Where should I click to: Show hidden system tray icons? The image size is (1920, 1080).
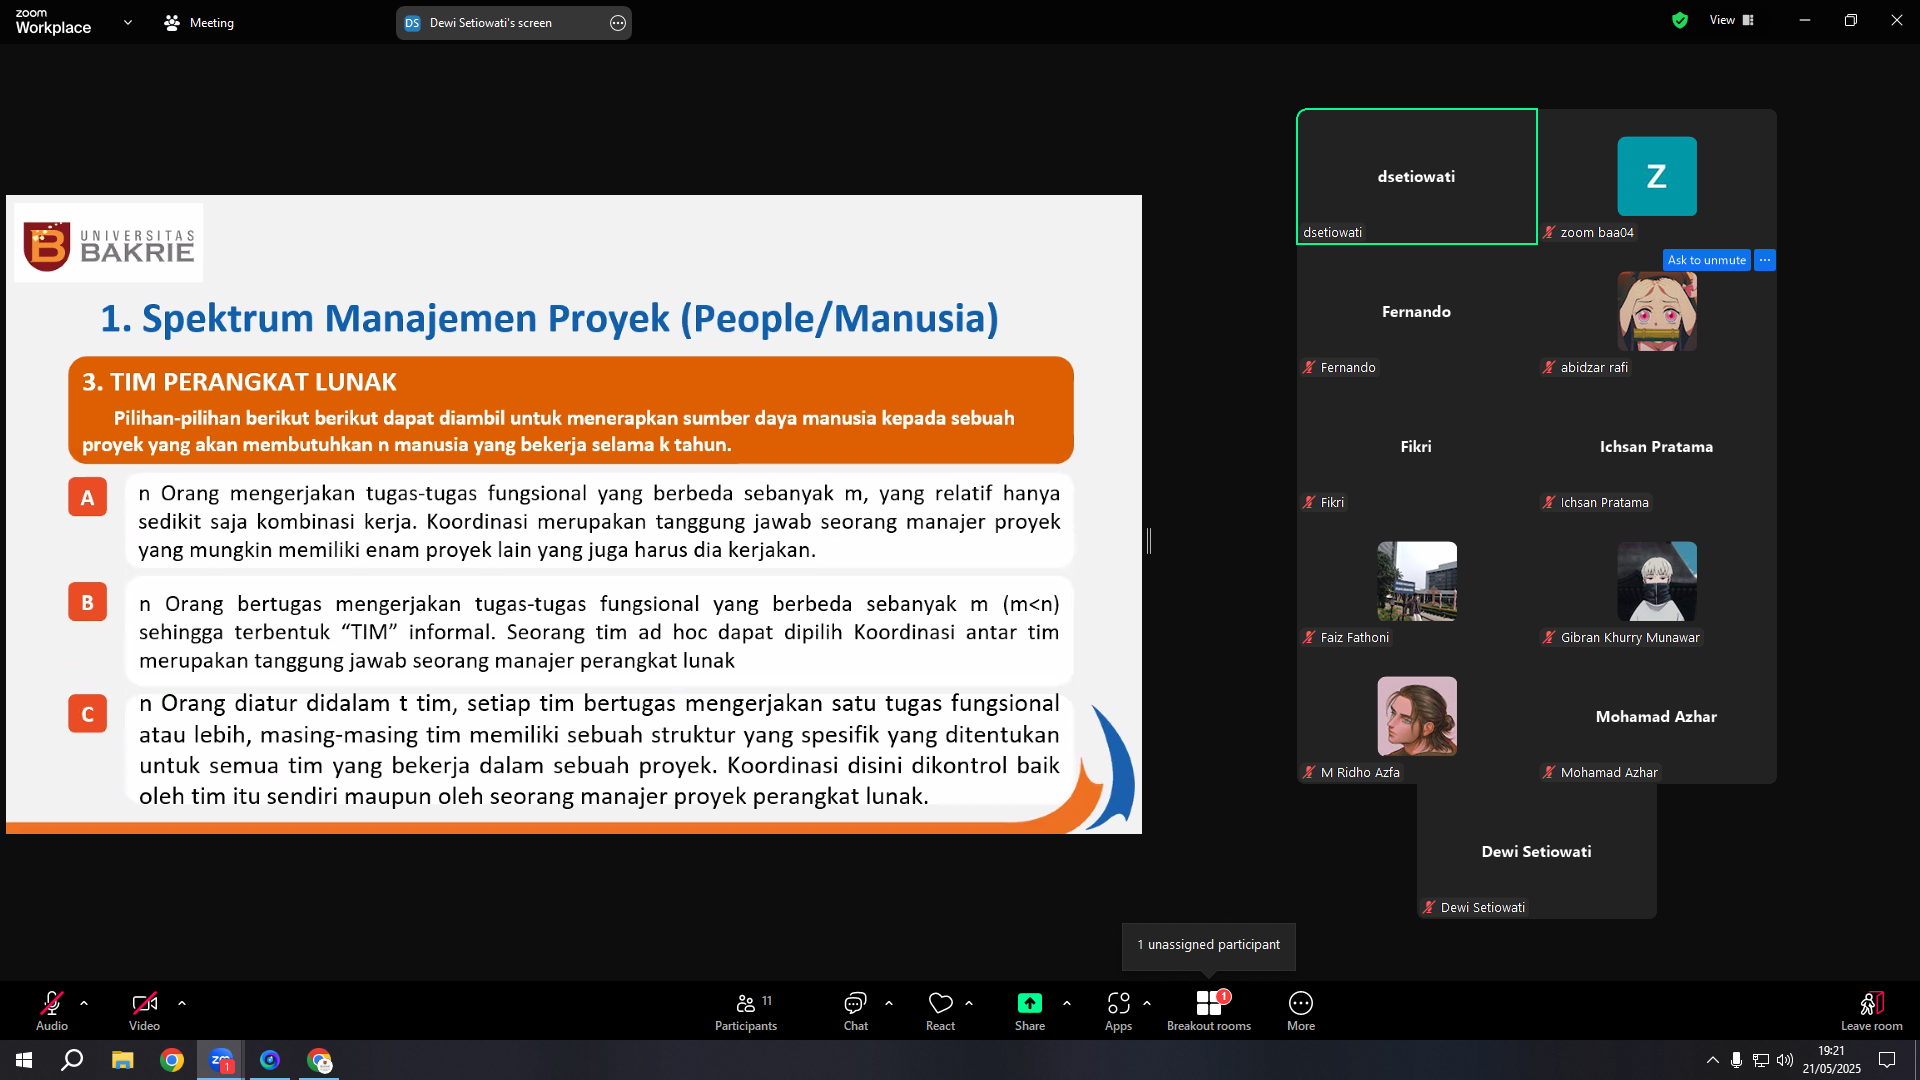click(x=1712, y=1060)
